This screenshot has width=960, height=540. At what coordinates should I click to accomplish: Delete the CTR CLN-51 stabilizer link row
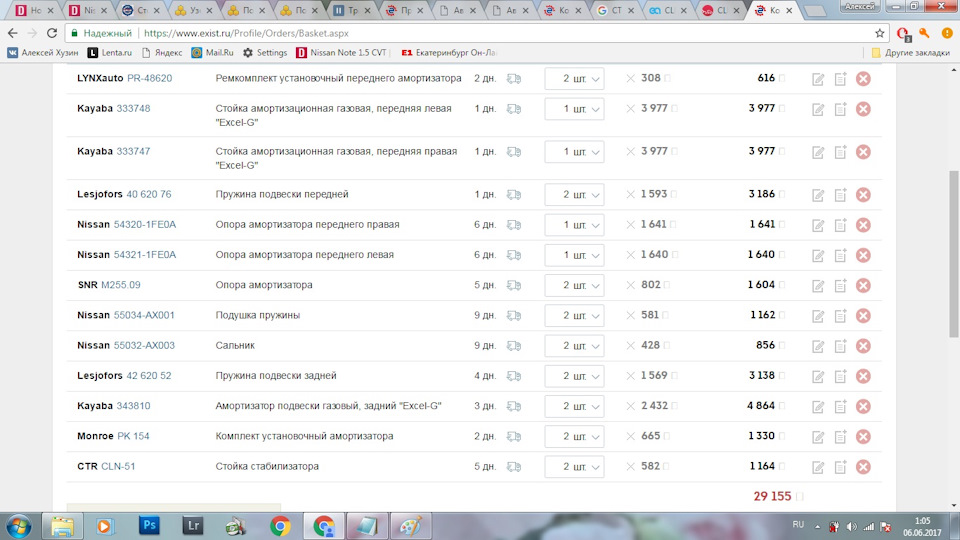coord(863,467)
